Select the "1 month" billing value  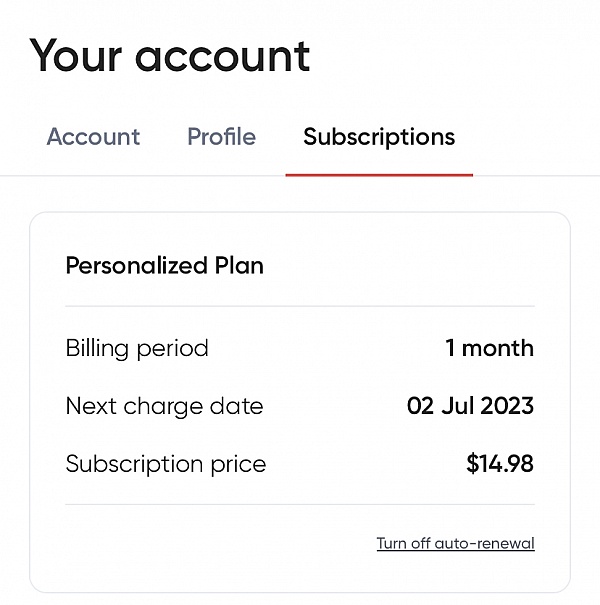(x=489, y=349)
